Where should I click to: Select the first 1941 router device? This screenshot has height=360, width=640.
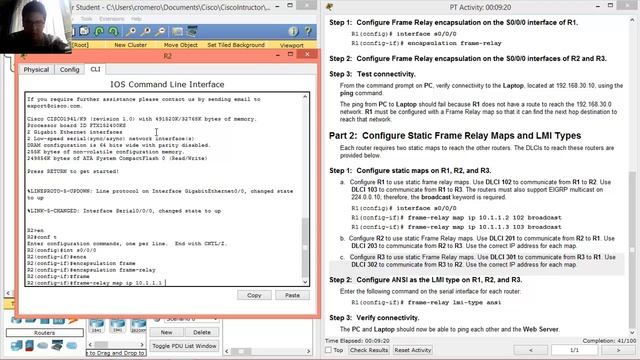(96, 326)
